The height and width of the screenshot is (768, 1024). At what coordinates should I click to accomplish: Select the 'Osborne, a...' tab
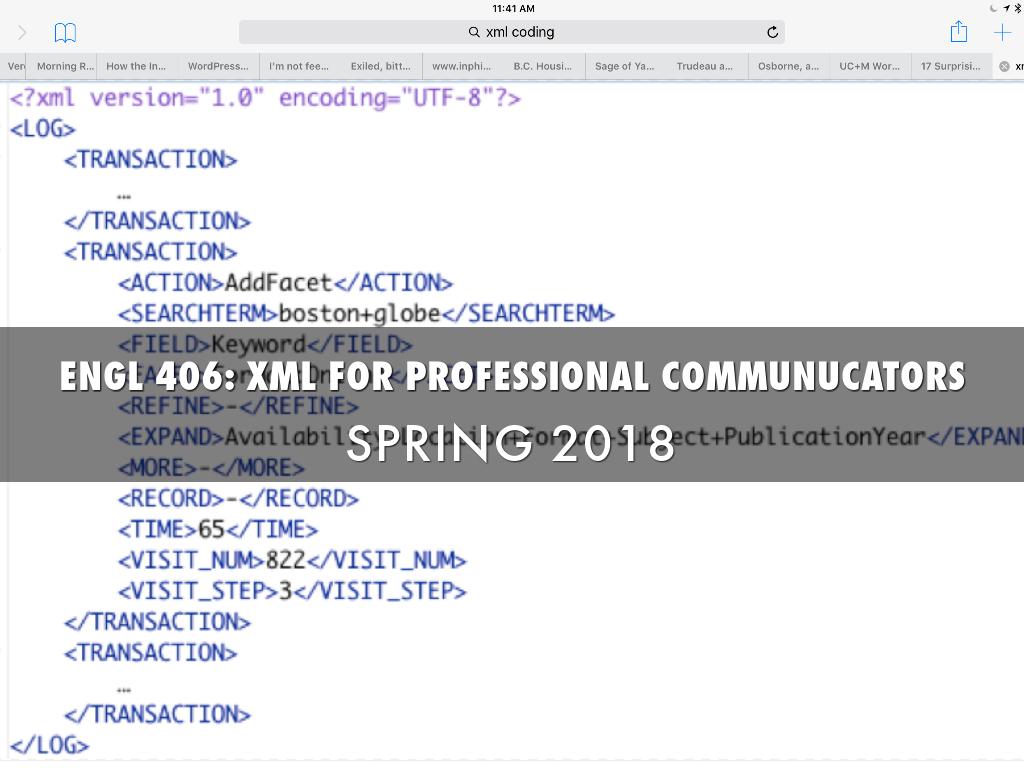click(x=788, y=67)
